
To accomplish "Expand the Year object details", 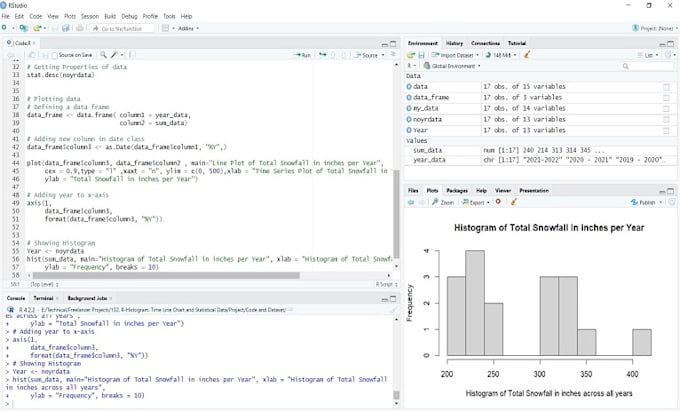I will pos(409,130).
